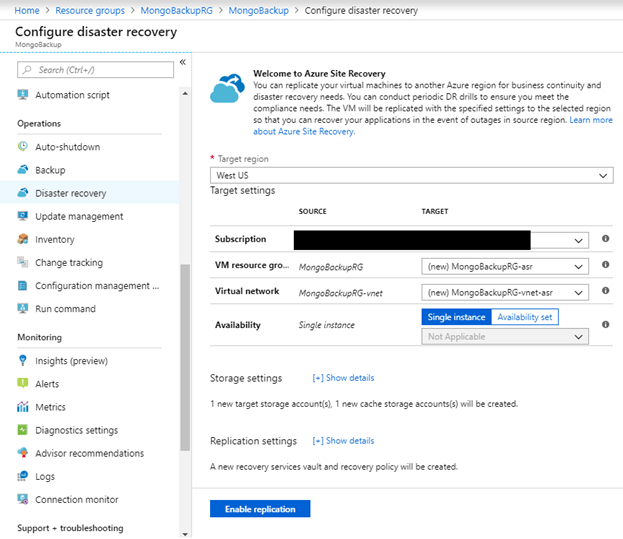Click the TARGET column header
Screen dimensions: 623x539
coord(435,211)
